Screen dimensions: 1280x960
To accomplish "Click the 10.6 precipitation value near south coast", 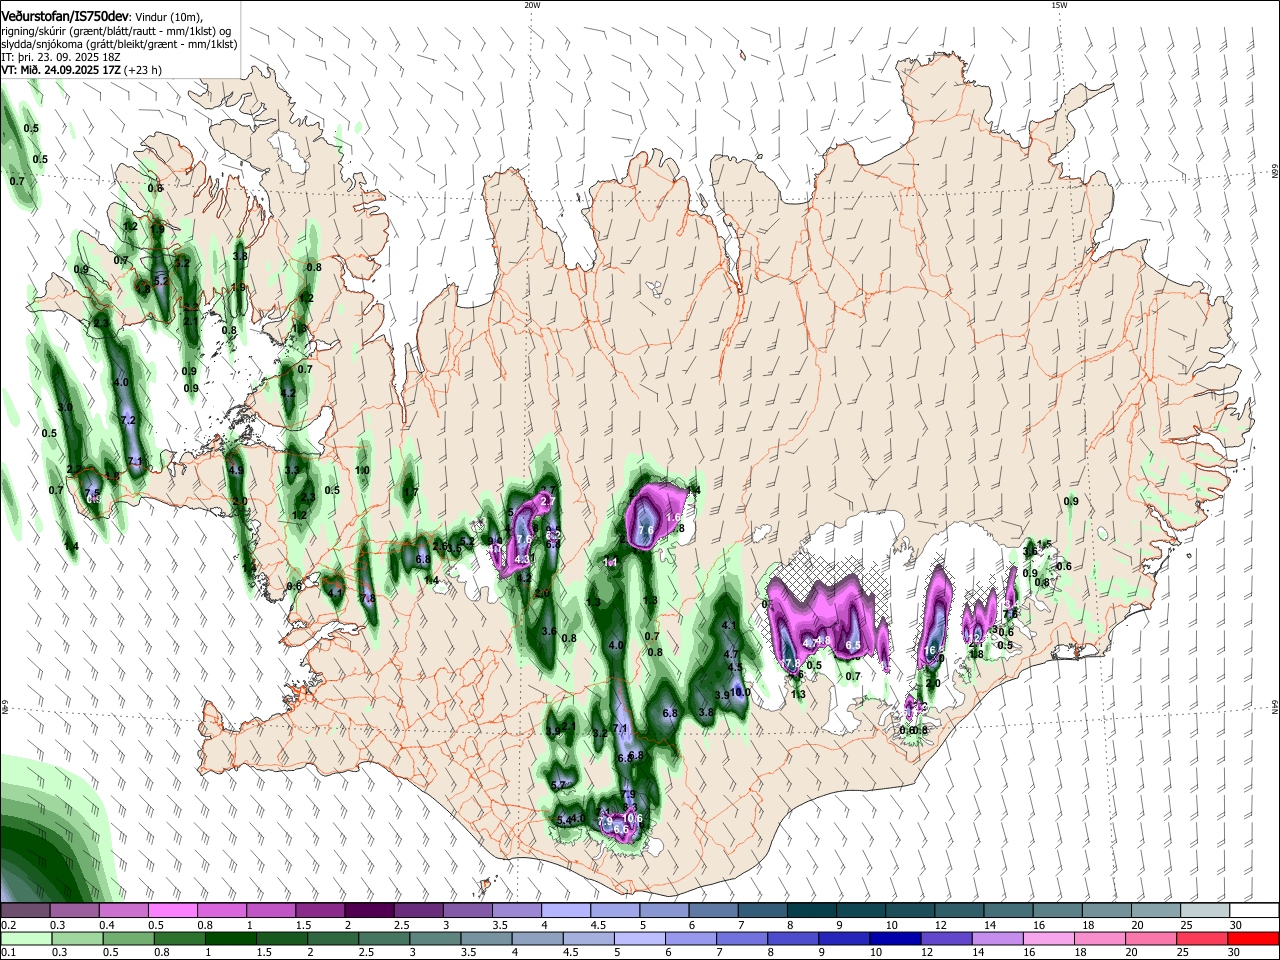I will 632,819.
